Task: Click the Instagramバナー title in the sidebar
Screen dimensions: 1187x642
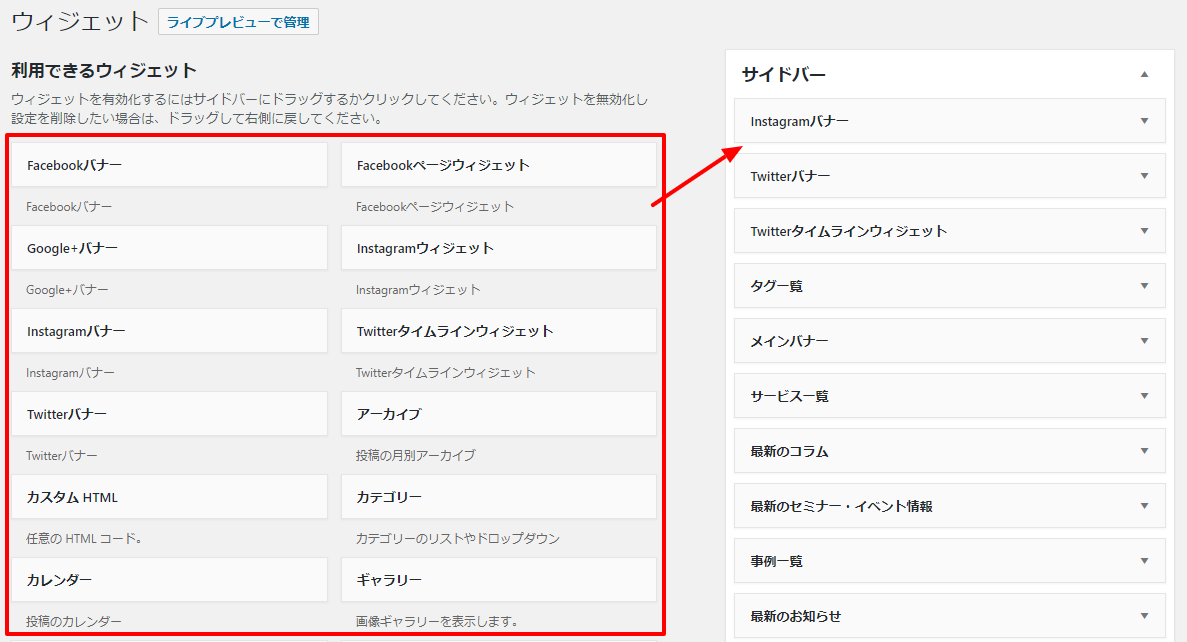Action: point(799,121)
